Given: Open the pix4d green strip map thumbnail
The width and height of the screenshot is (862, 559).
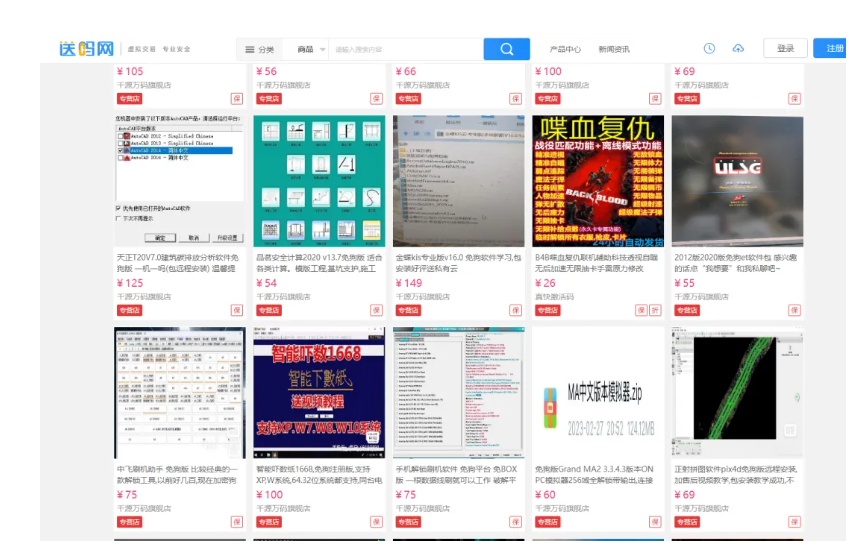Looking at the screenshot, I should tap(737, 392).
